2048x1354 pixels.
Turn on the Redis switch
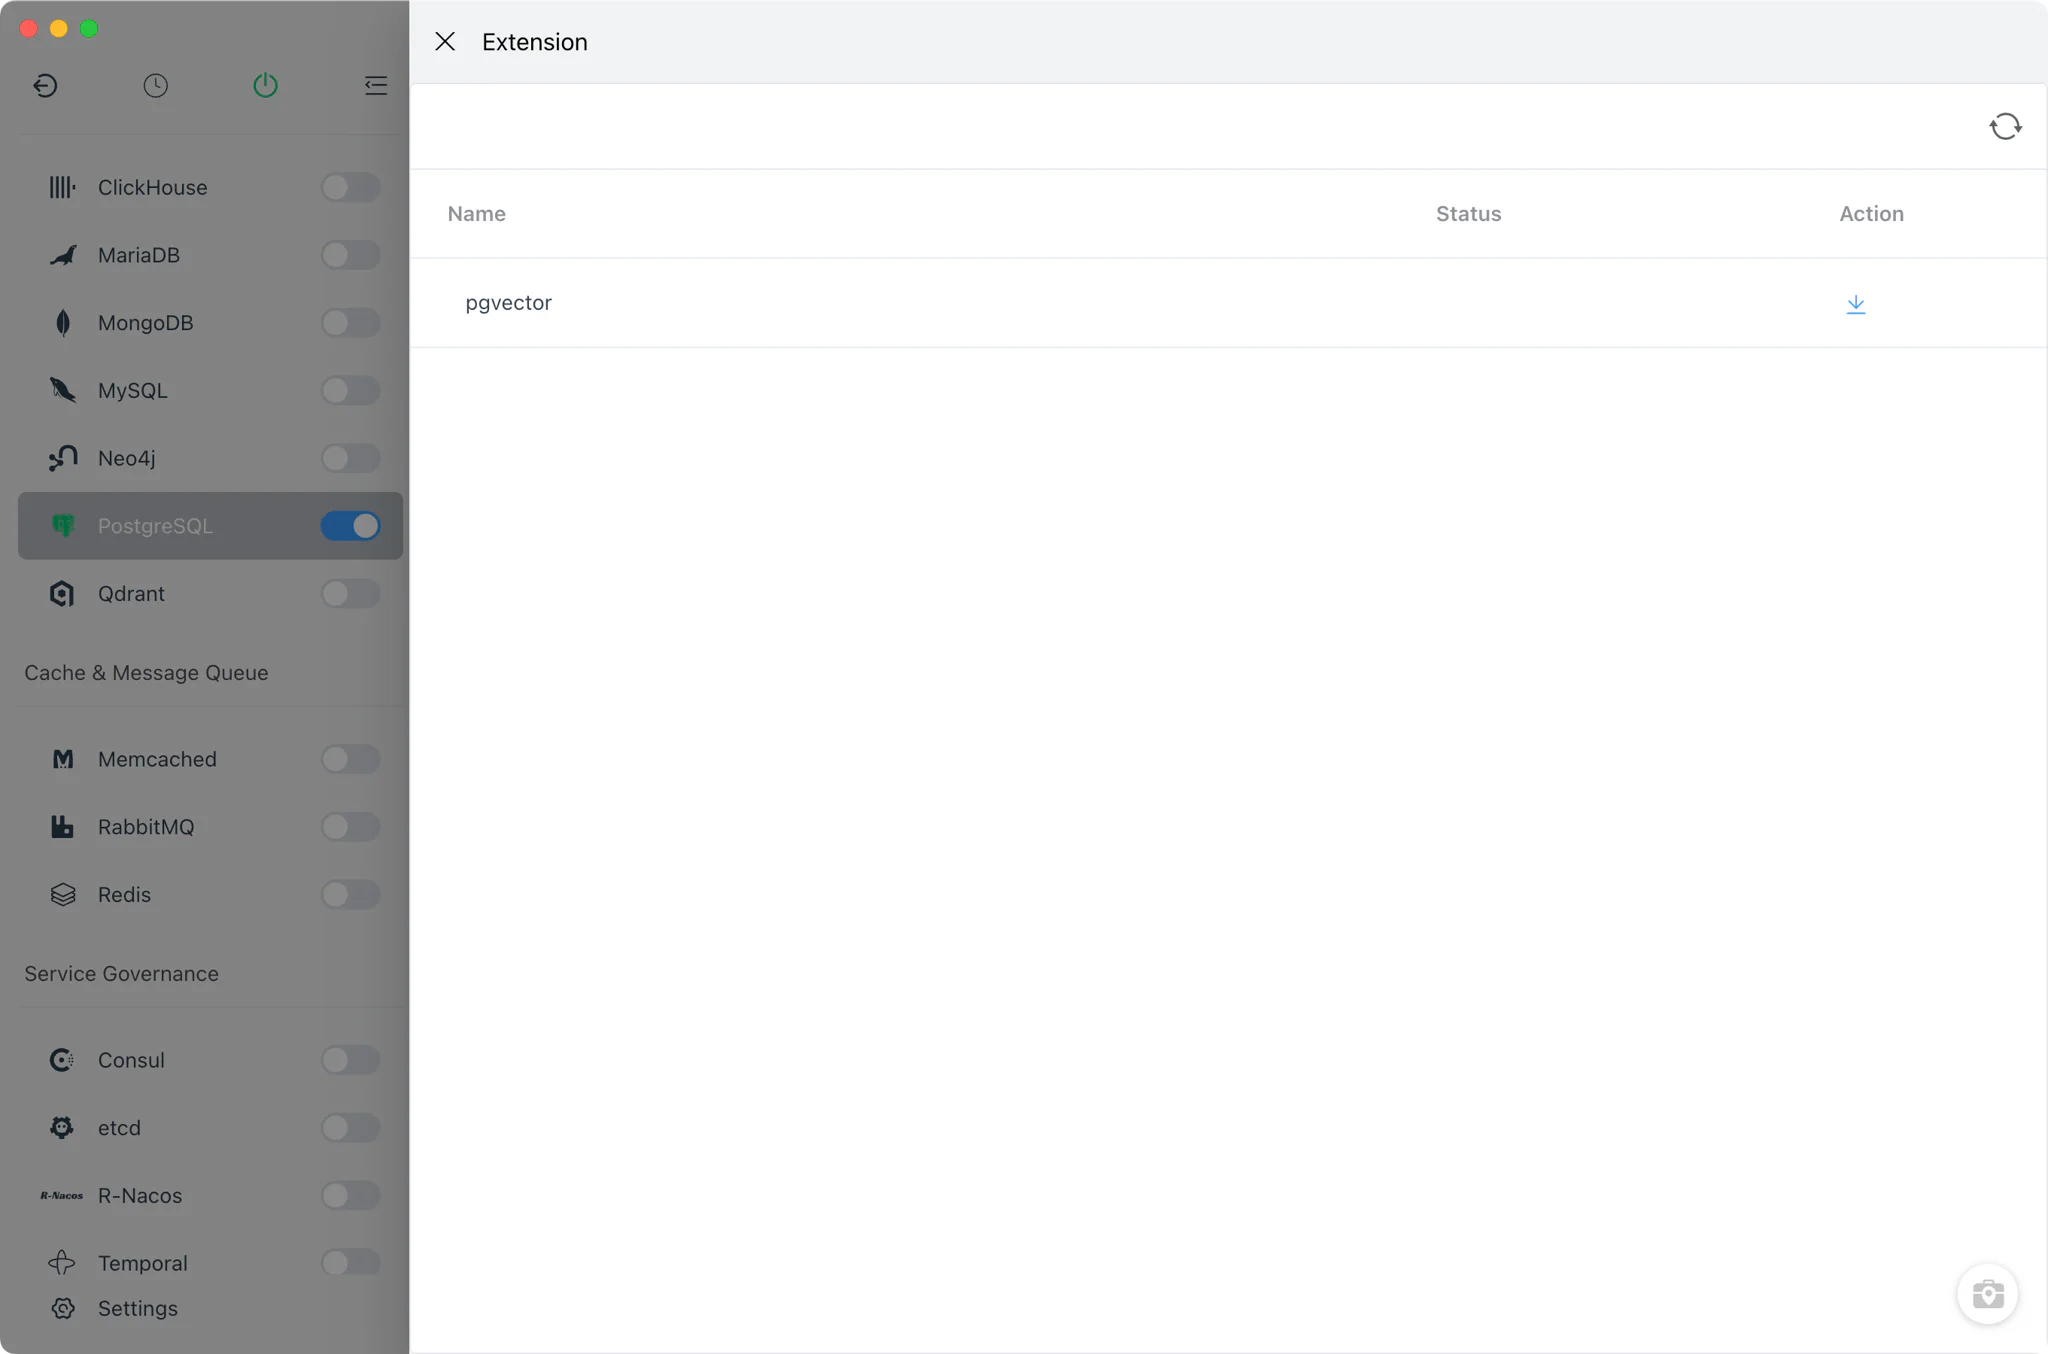point(350,894)
